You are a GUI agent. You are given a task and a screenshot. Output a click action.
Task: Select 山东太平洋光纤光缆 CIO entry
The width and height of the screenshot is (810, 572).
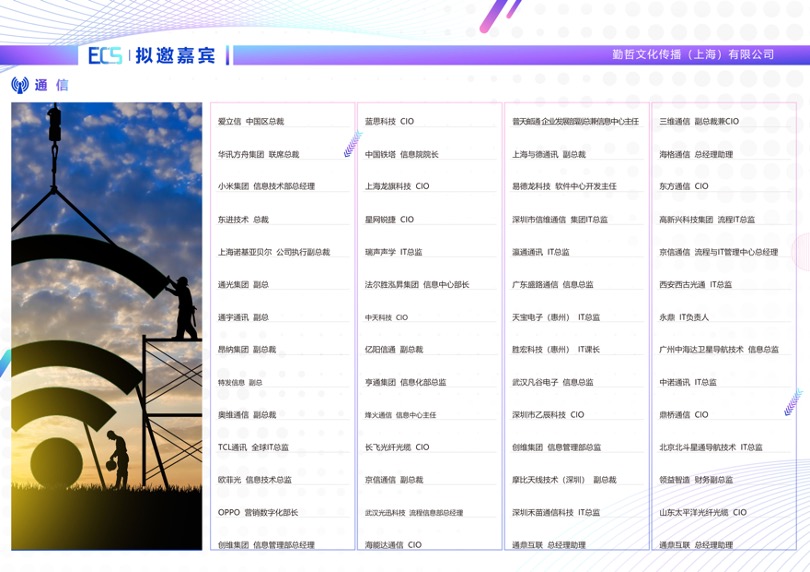pos(703,512)
